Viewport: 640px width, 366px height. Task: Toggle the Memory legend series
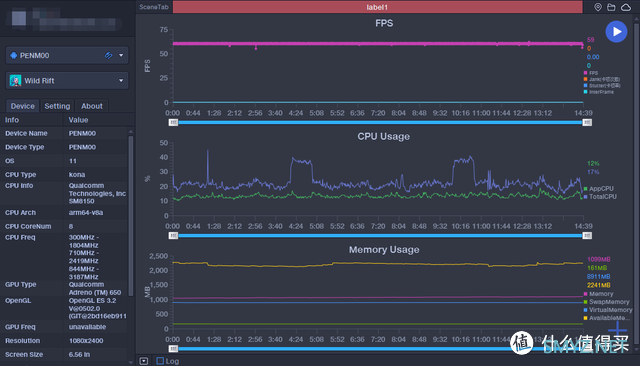(x=599, y=294)
